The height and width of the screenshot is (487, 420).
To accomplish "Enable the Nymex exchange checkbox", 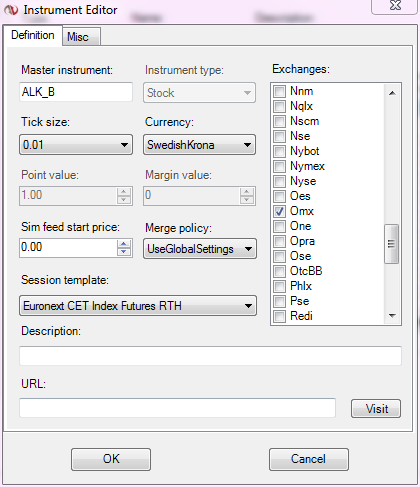I will point(279,166).
